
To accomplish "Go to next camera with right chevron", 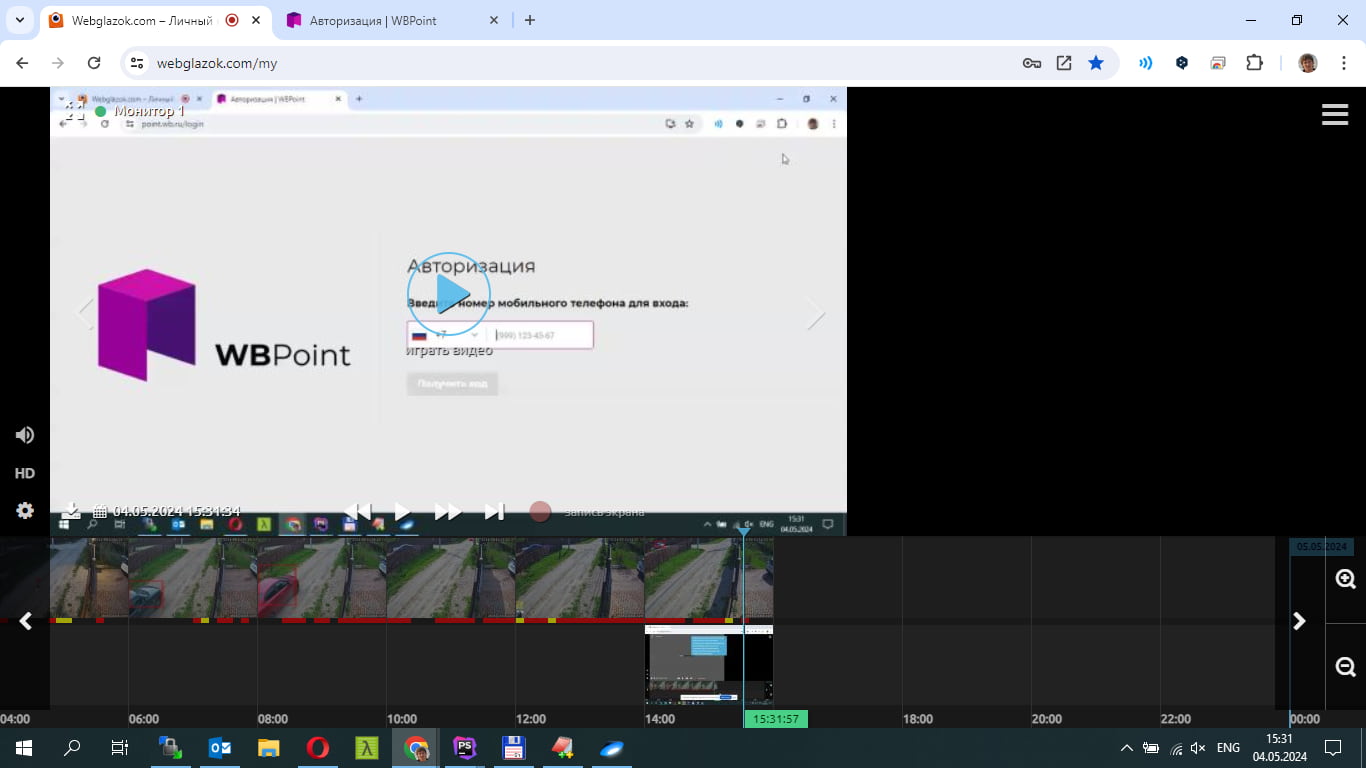I will (816, 313).
